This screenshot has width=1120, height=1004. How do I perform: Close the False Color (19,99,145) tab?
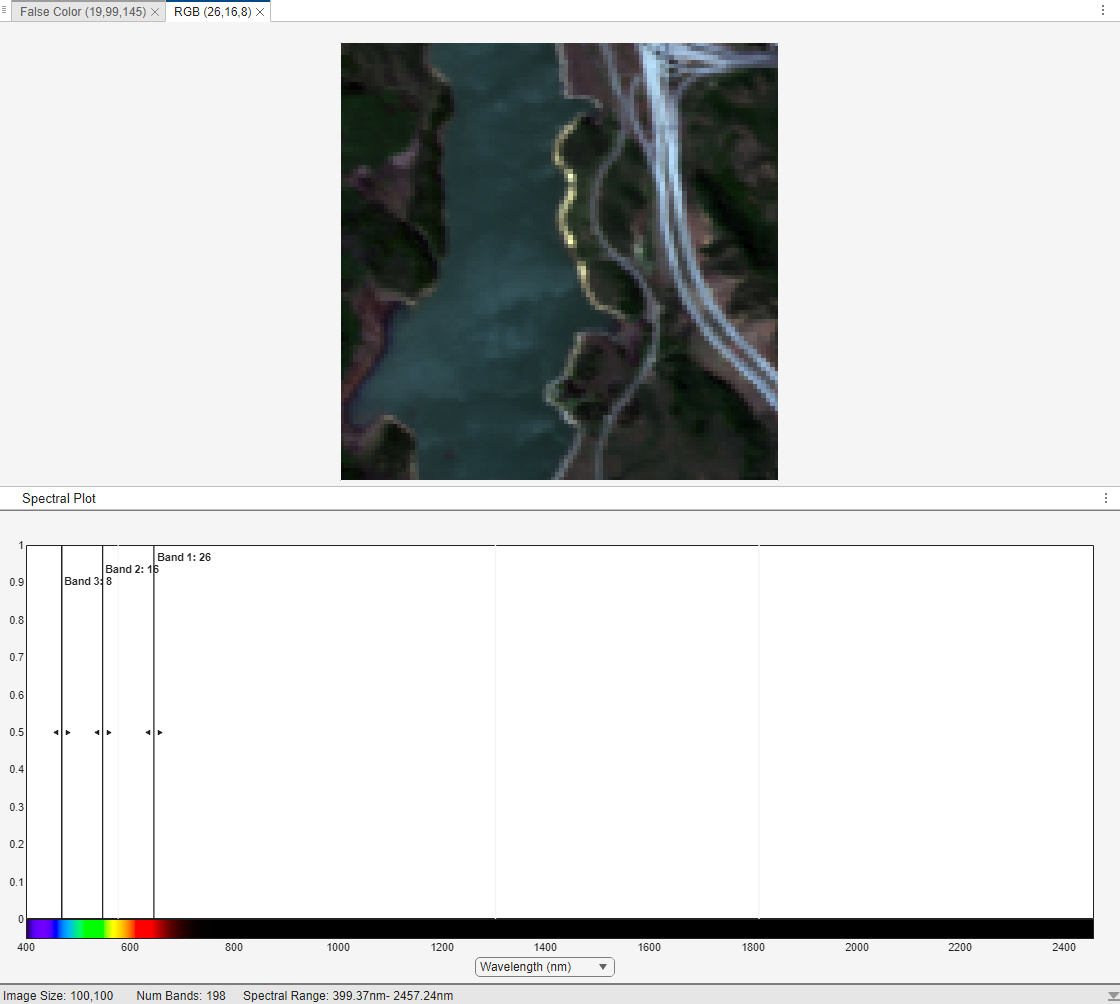[155, 11]
